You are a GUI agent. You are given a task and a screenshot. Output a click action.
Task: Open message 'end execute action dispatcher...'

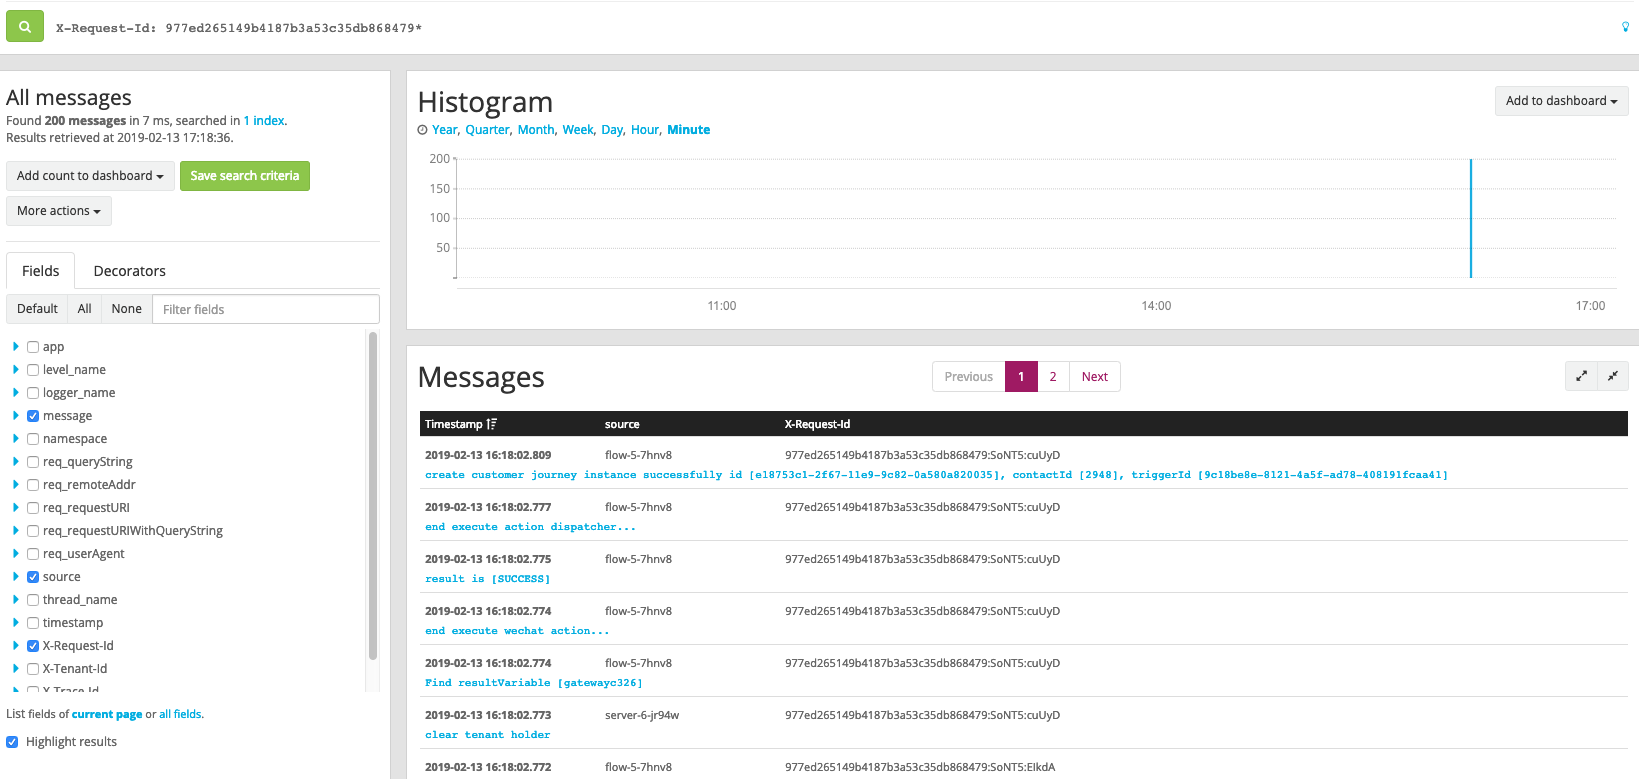point(530,527)
